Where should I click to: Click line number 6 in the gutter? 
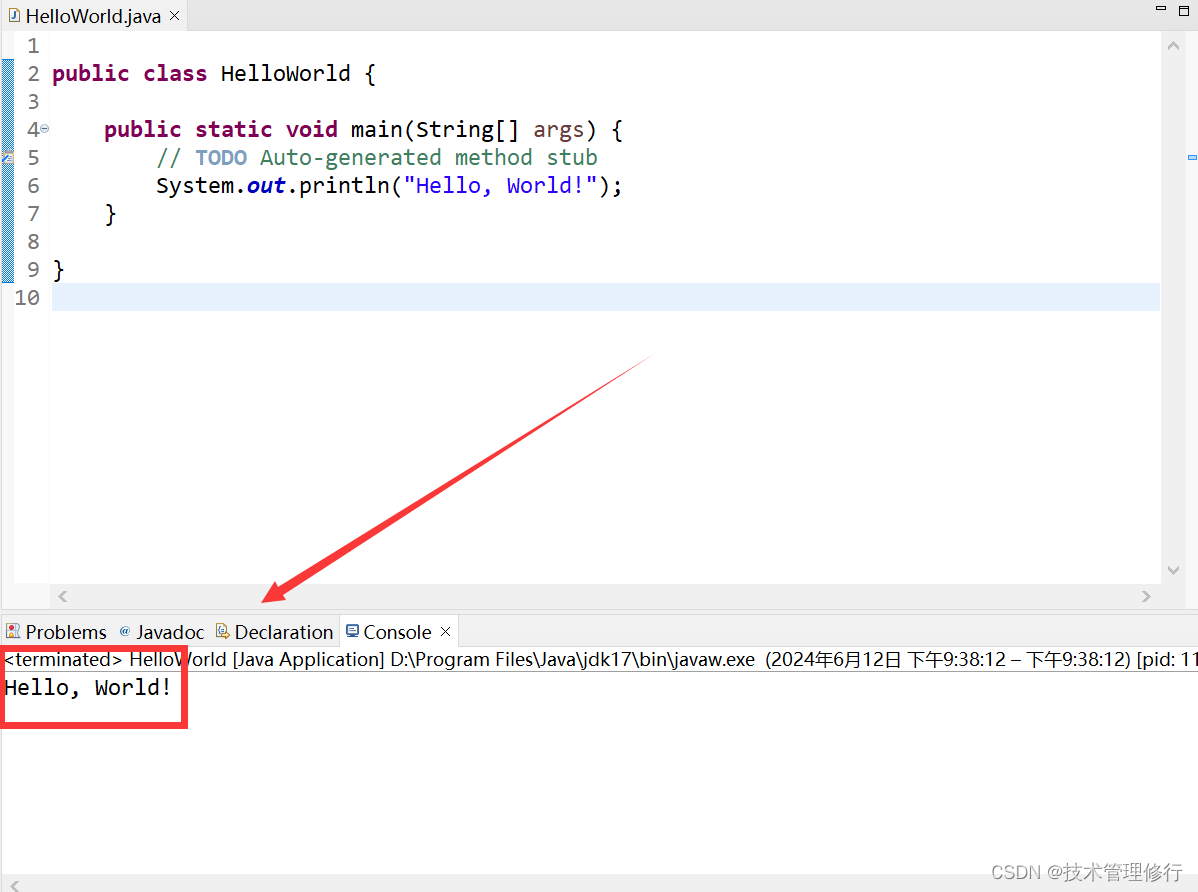(33, 186)
